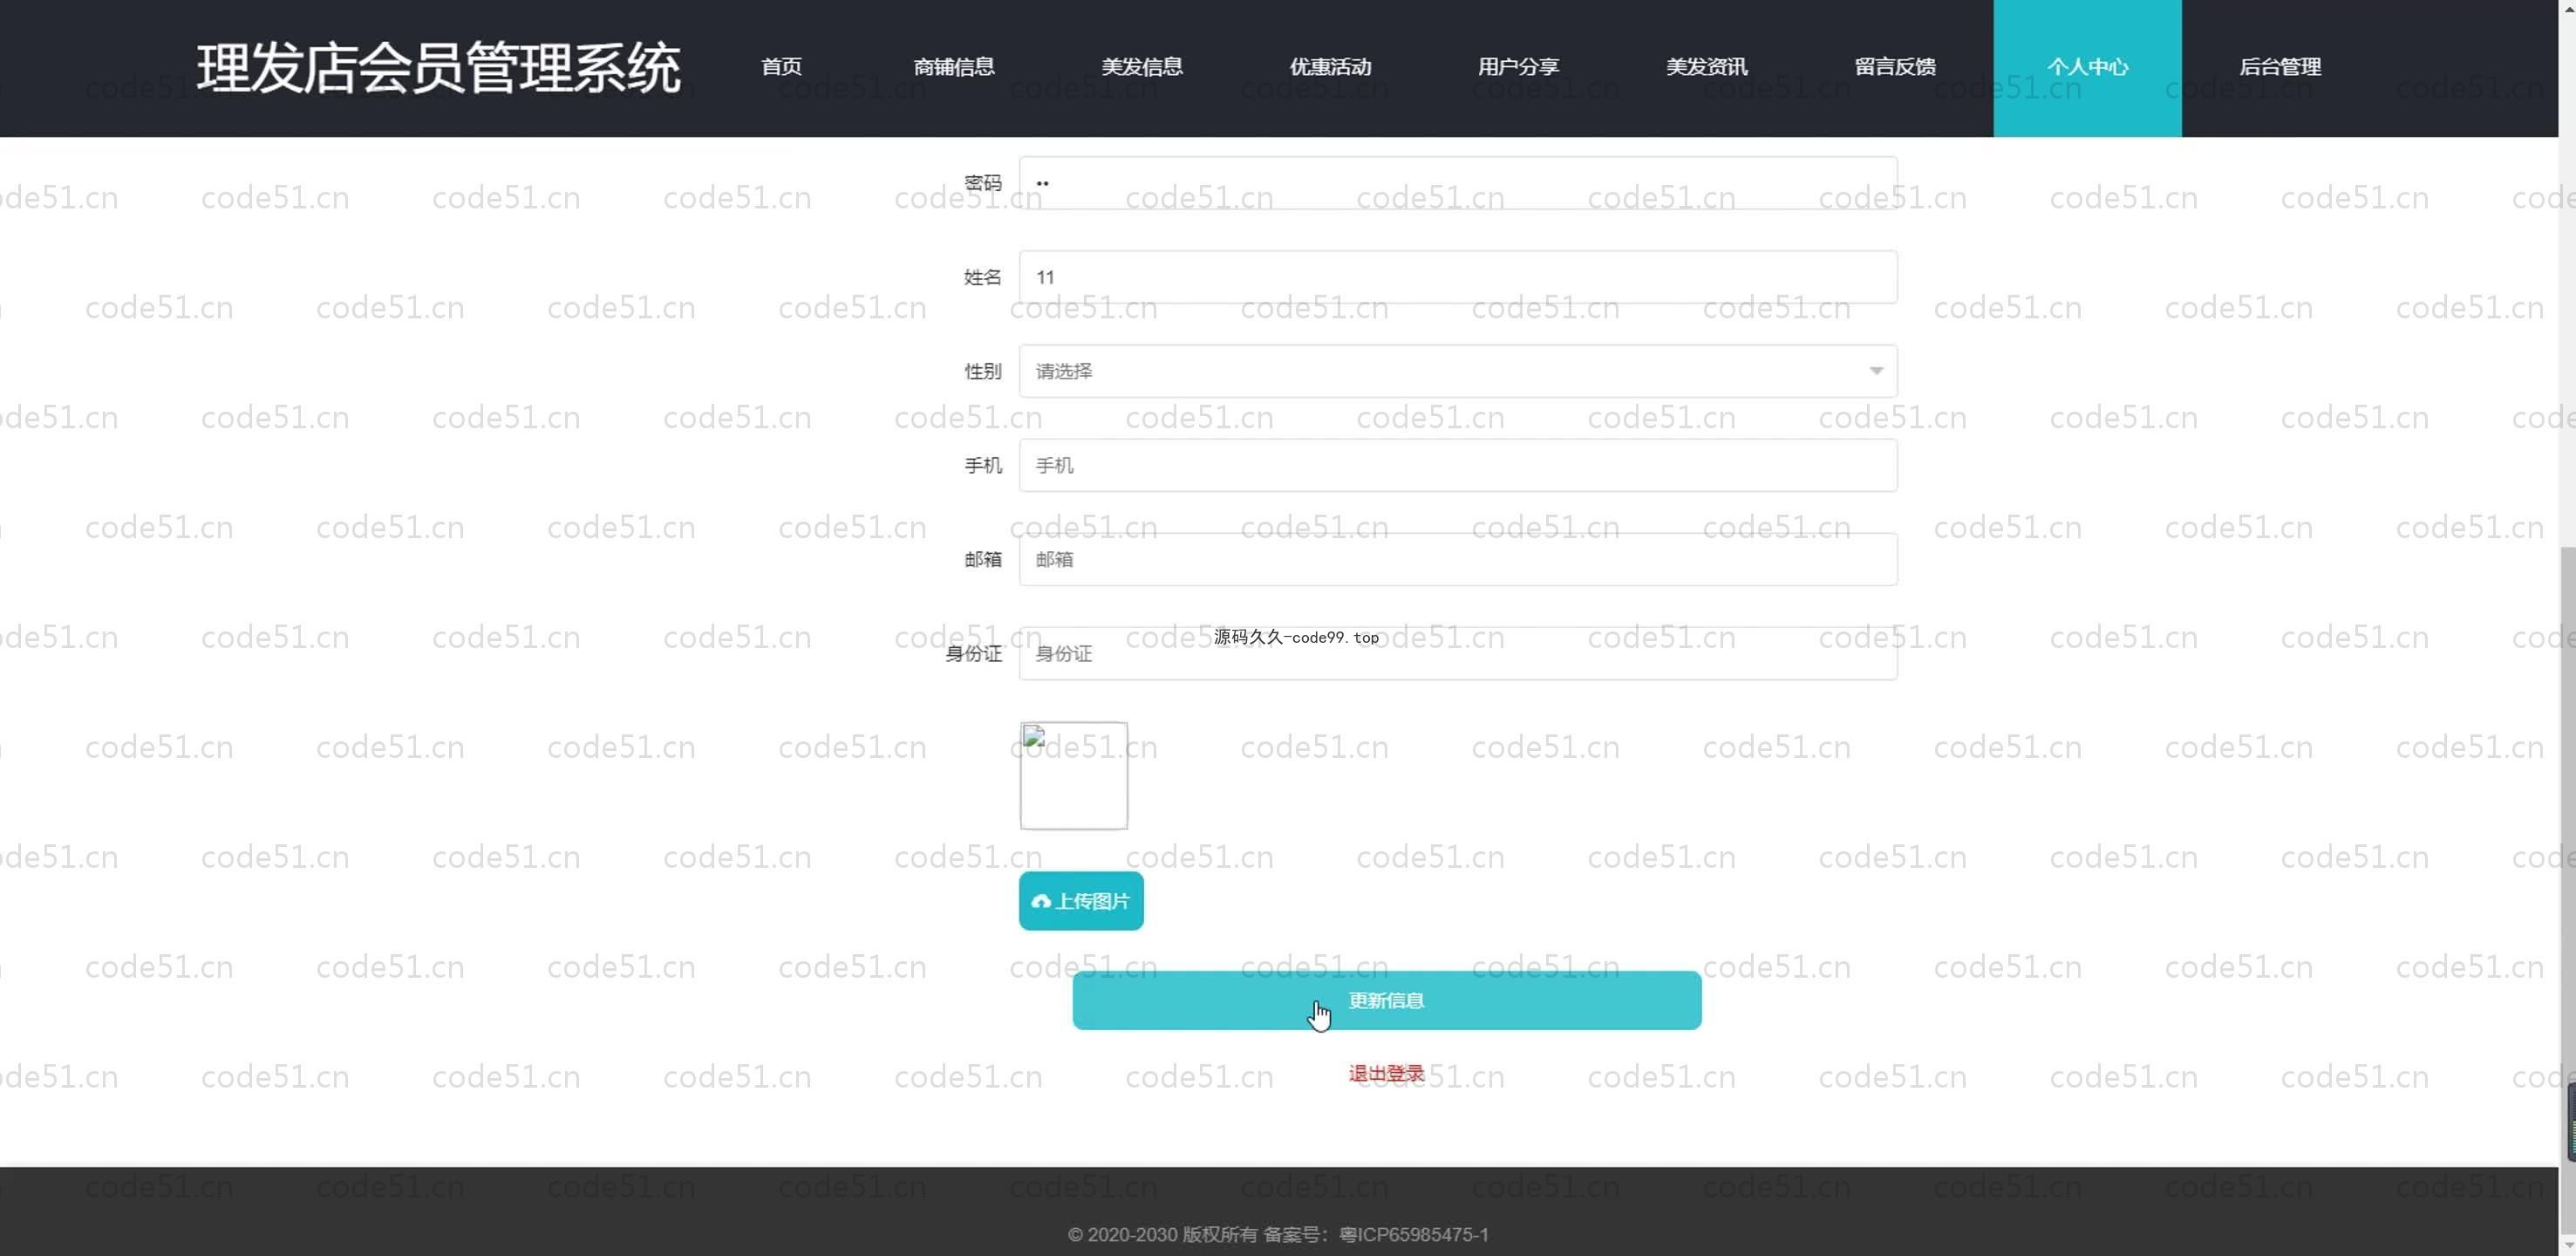Click the 姓名 field containing 11

pos(1458,277)
